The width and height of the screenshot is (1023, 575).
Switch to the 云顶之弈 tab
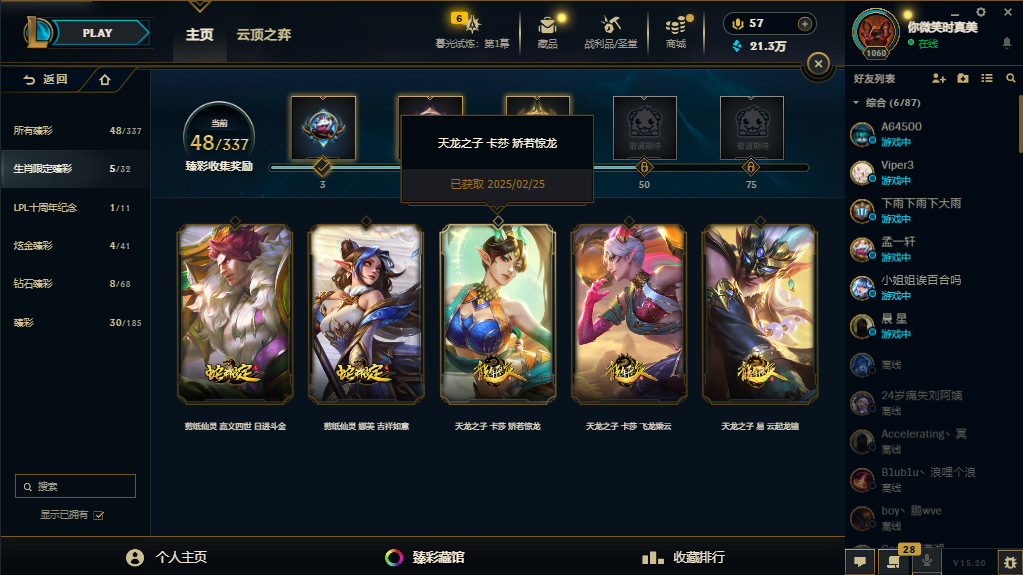point(264,35)
